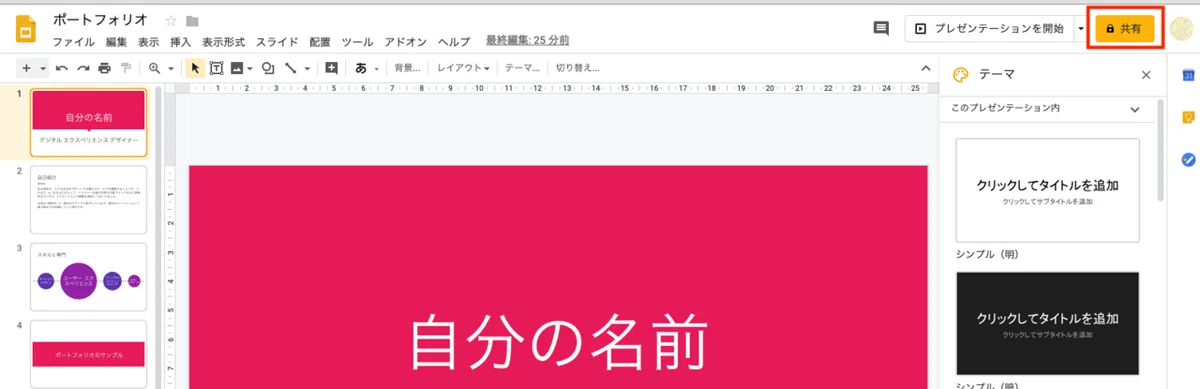Open the アドオン menu

406,42
